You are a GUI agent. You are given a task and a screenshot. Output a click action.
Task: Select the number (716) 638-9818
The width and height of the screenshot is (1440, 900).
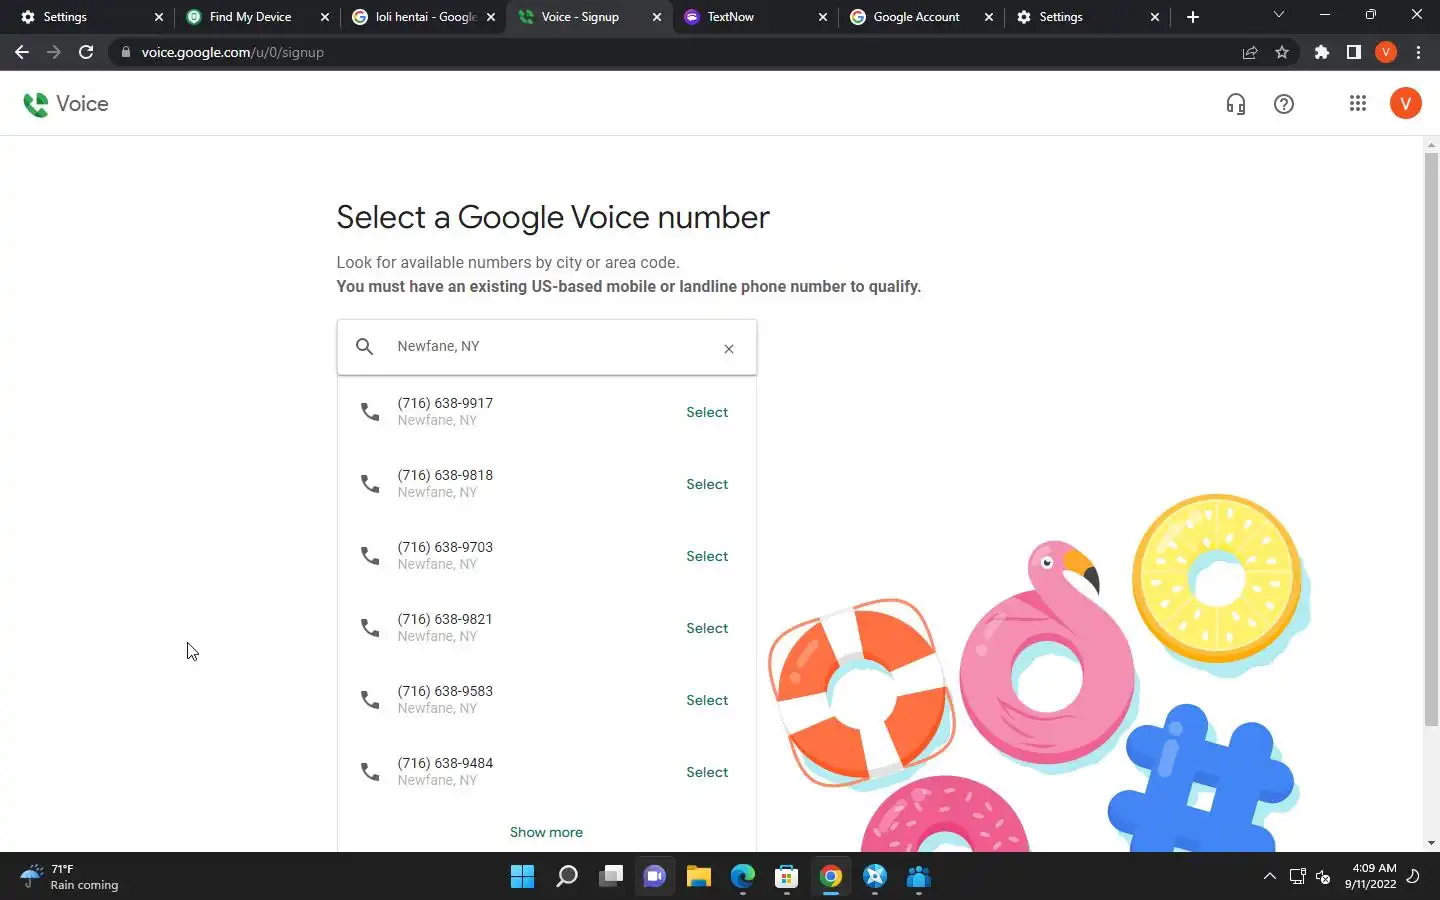click(x=707, y=484)
